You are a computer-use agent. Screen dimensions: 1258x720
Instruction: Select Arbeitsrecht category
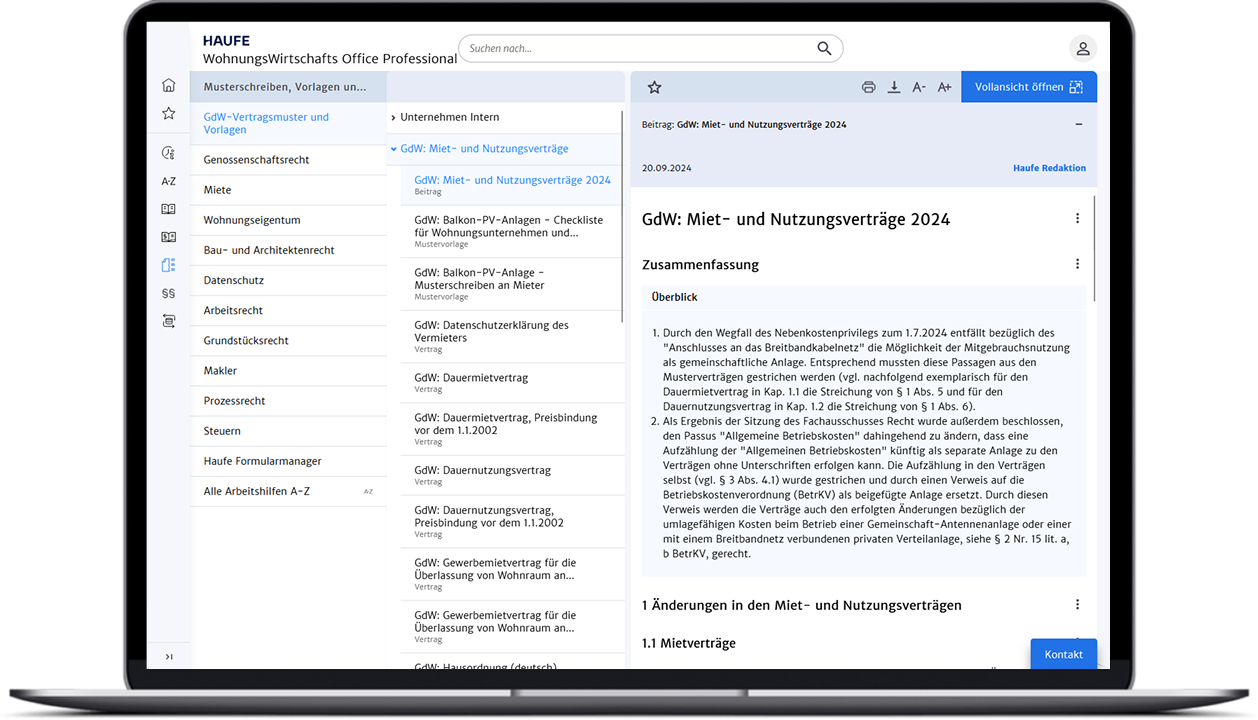[288, 310]
